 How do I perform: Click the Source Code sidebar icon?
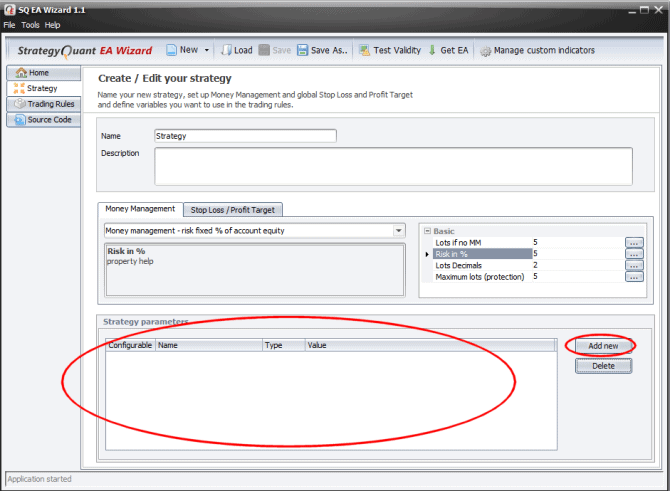[x=20, y=120]
